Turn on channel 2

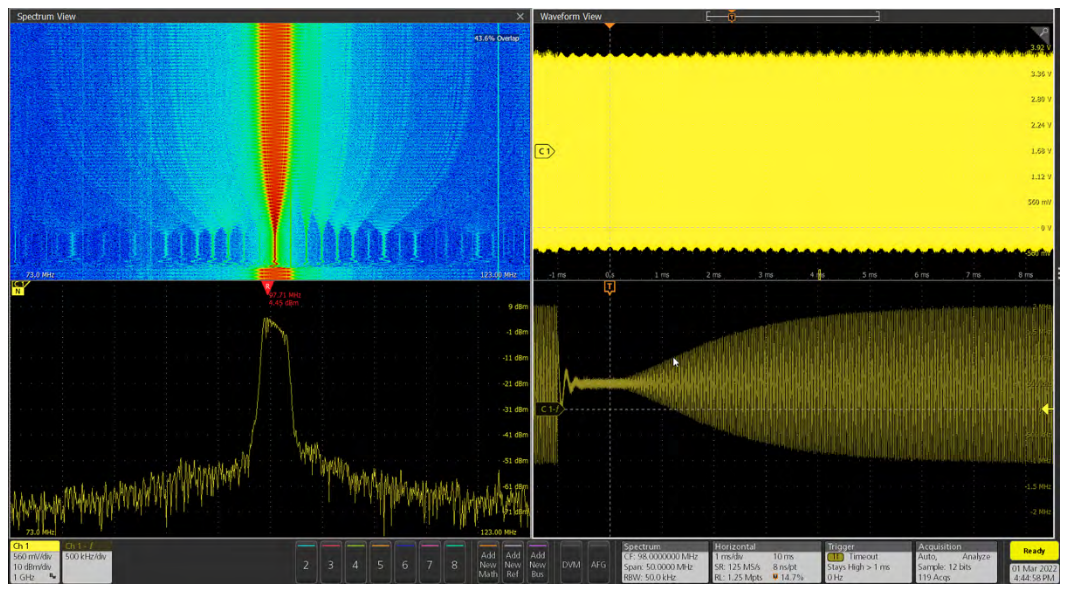click(x=306, y=563)
